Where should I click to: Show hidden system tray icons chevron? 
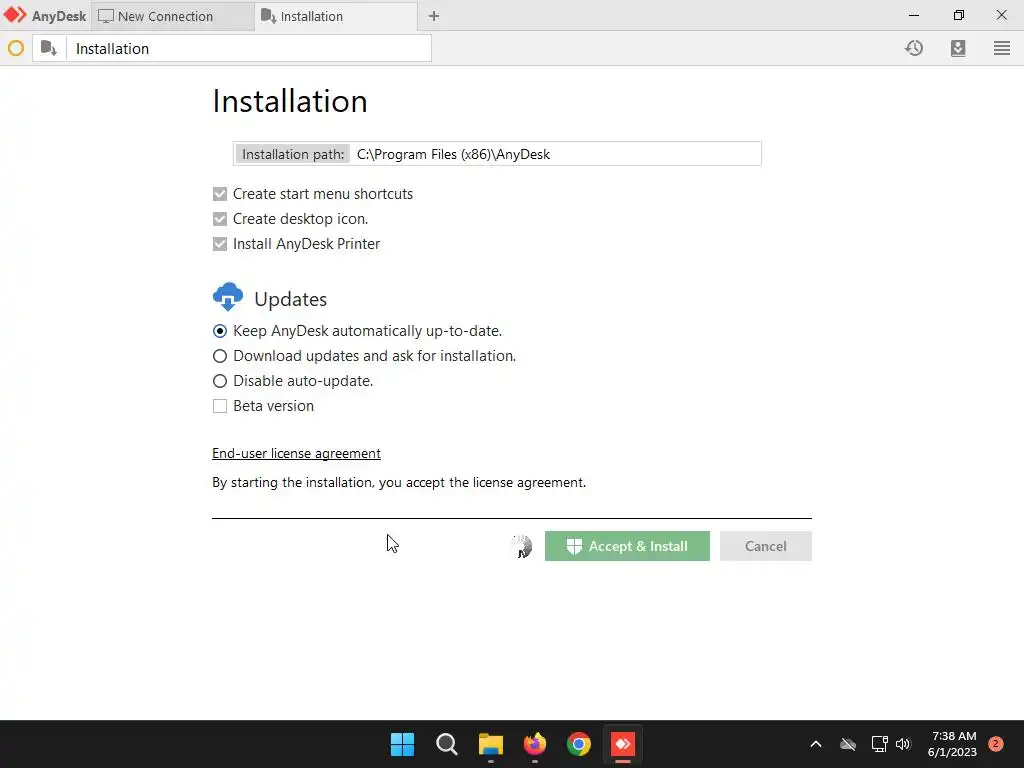[816, 744]
